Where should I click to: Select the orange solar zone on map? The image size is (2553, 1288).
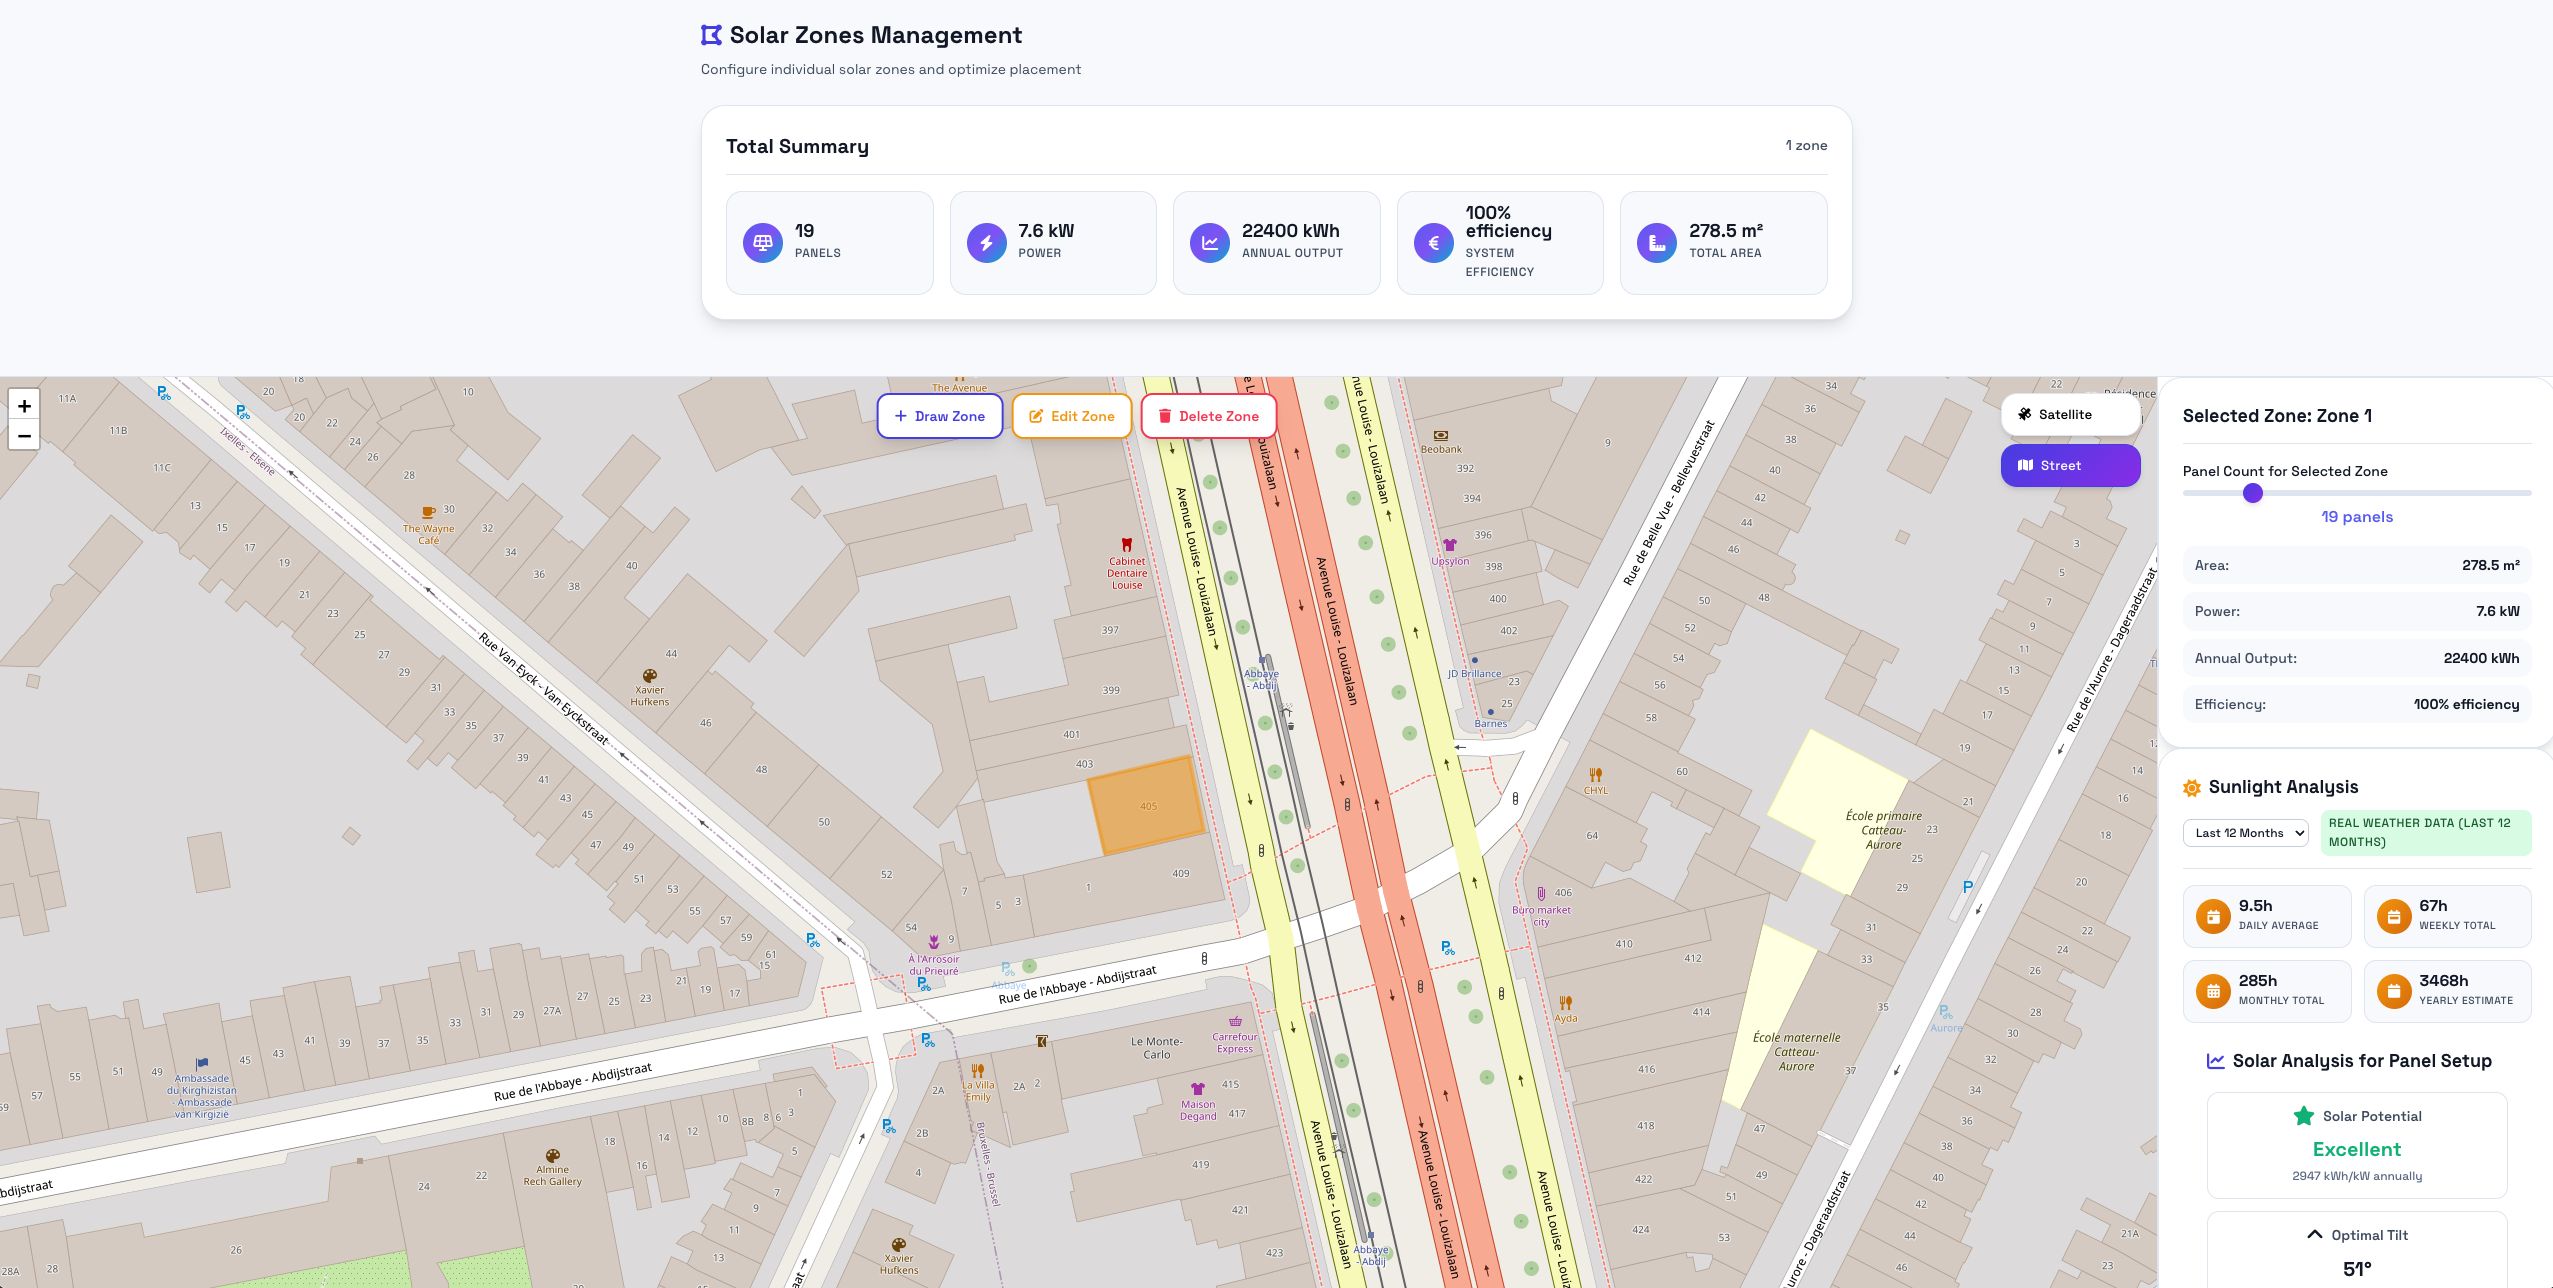(x=1146, y=805)
